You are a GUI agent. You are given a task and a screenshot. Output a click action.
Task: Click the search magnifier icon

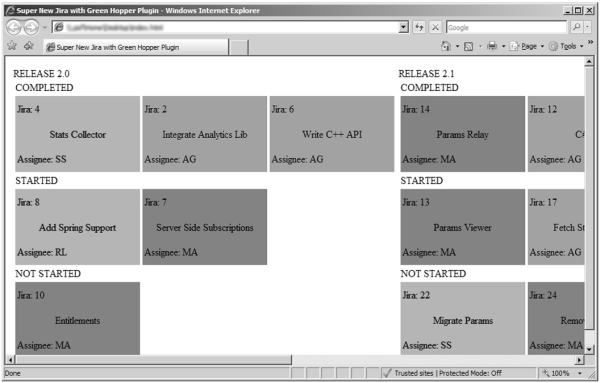(576, 27)
